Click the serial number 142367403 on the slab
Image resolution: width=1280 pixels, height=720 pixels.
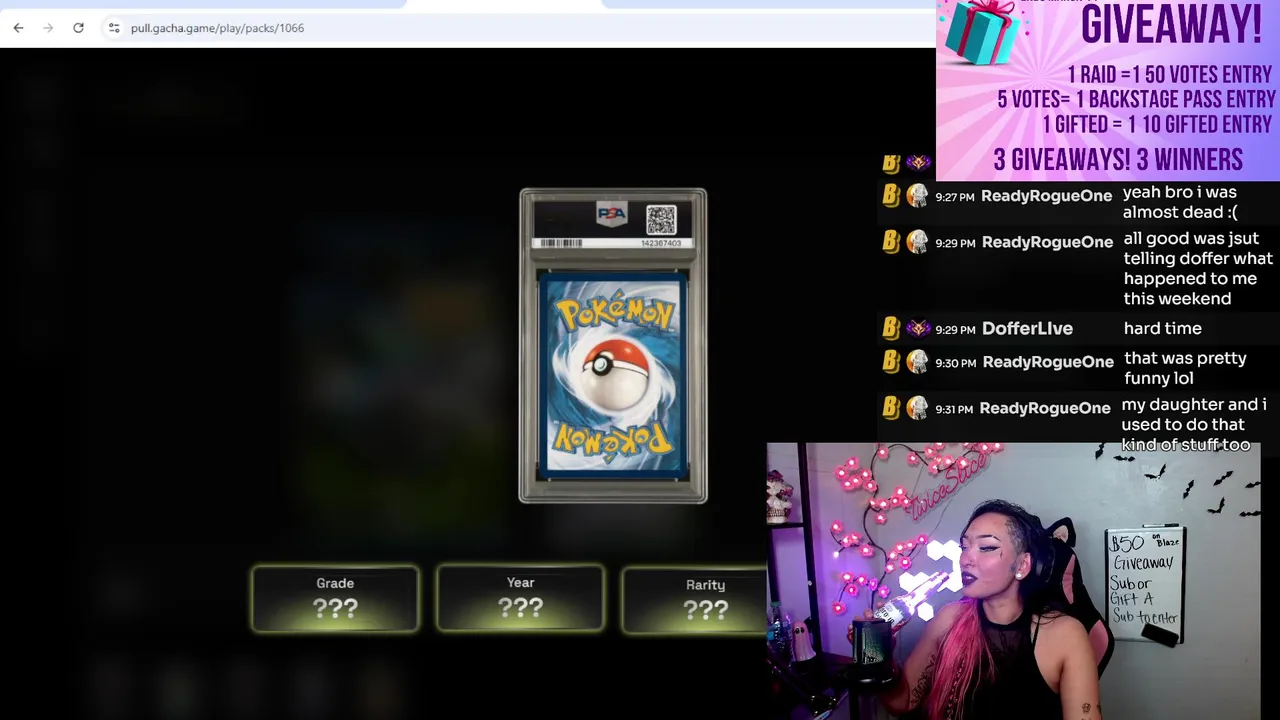point(661,243)
